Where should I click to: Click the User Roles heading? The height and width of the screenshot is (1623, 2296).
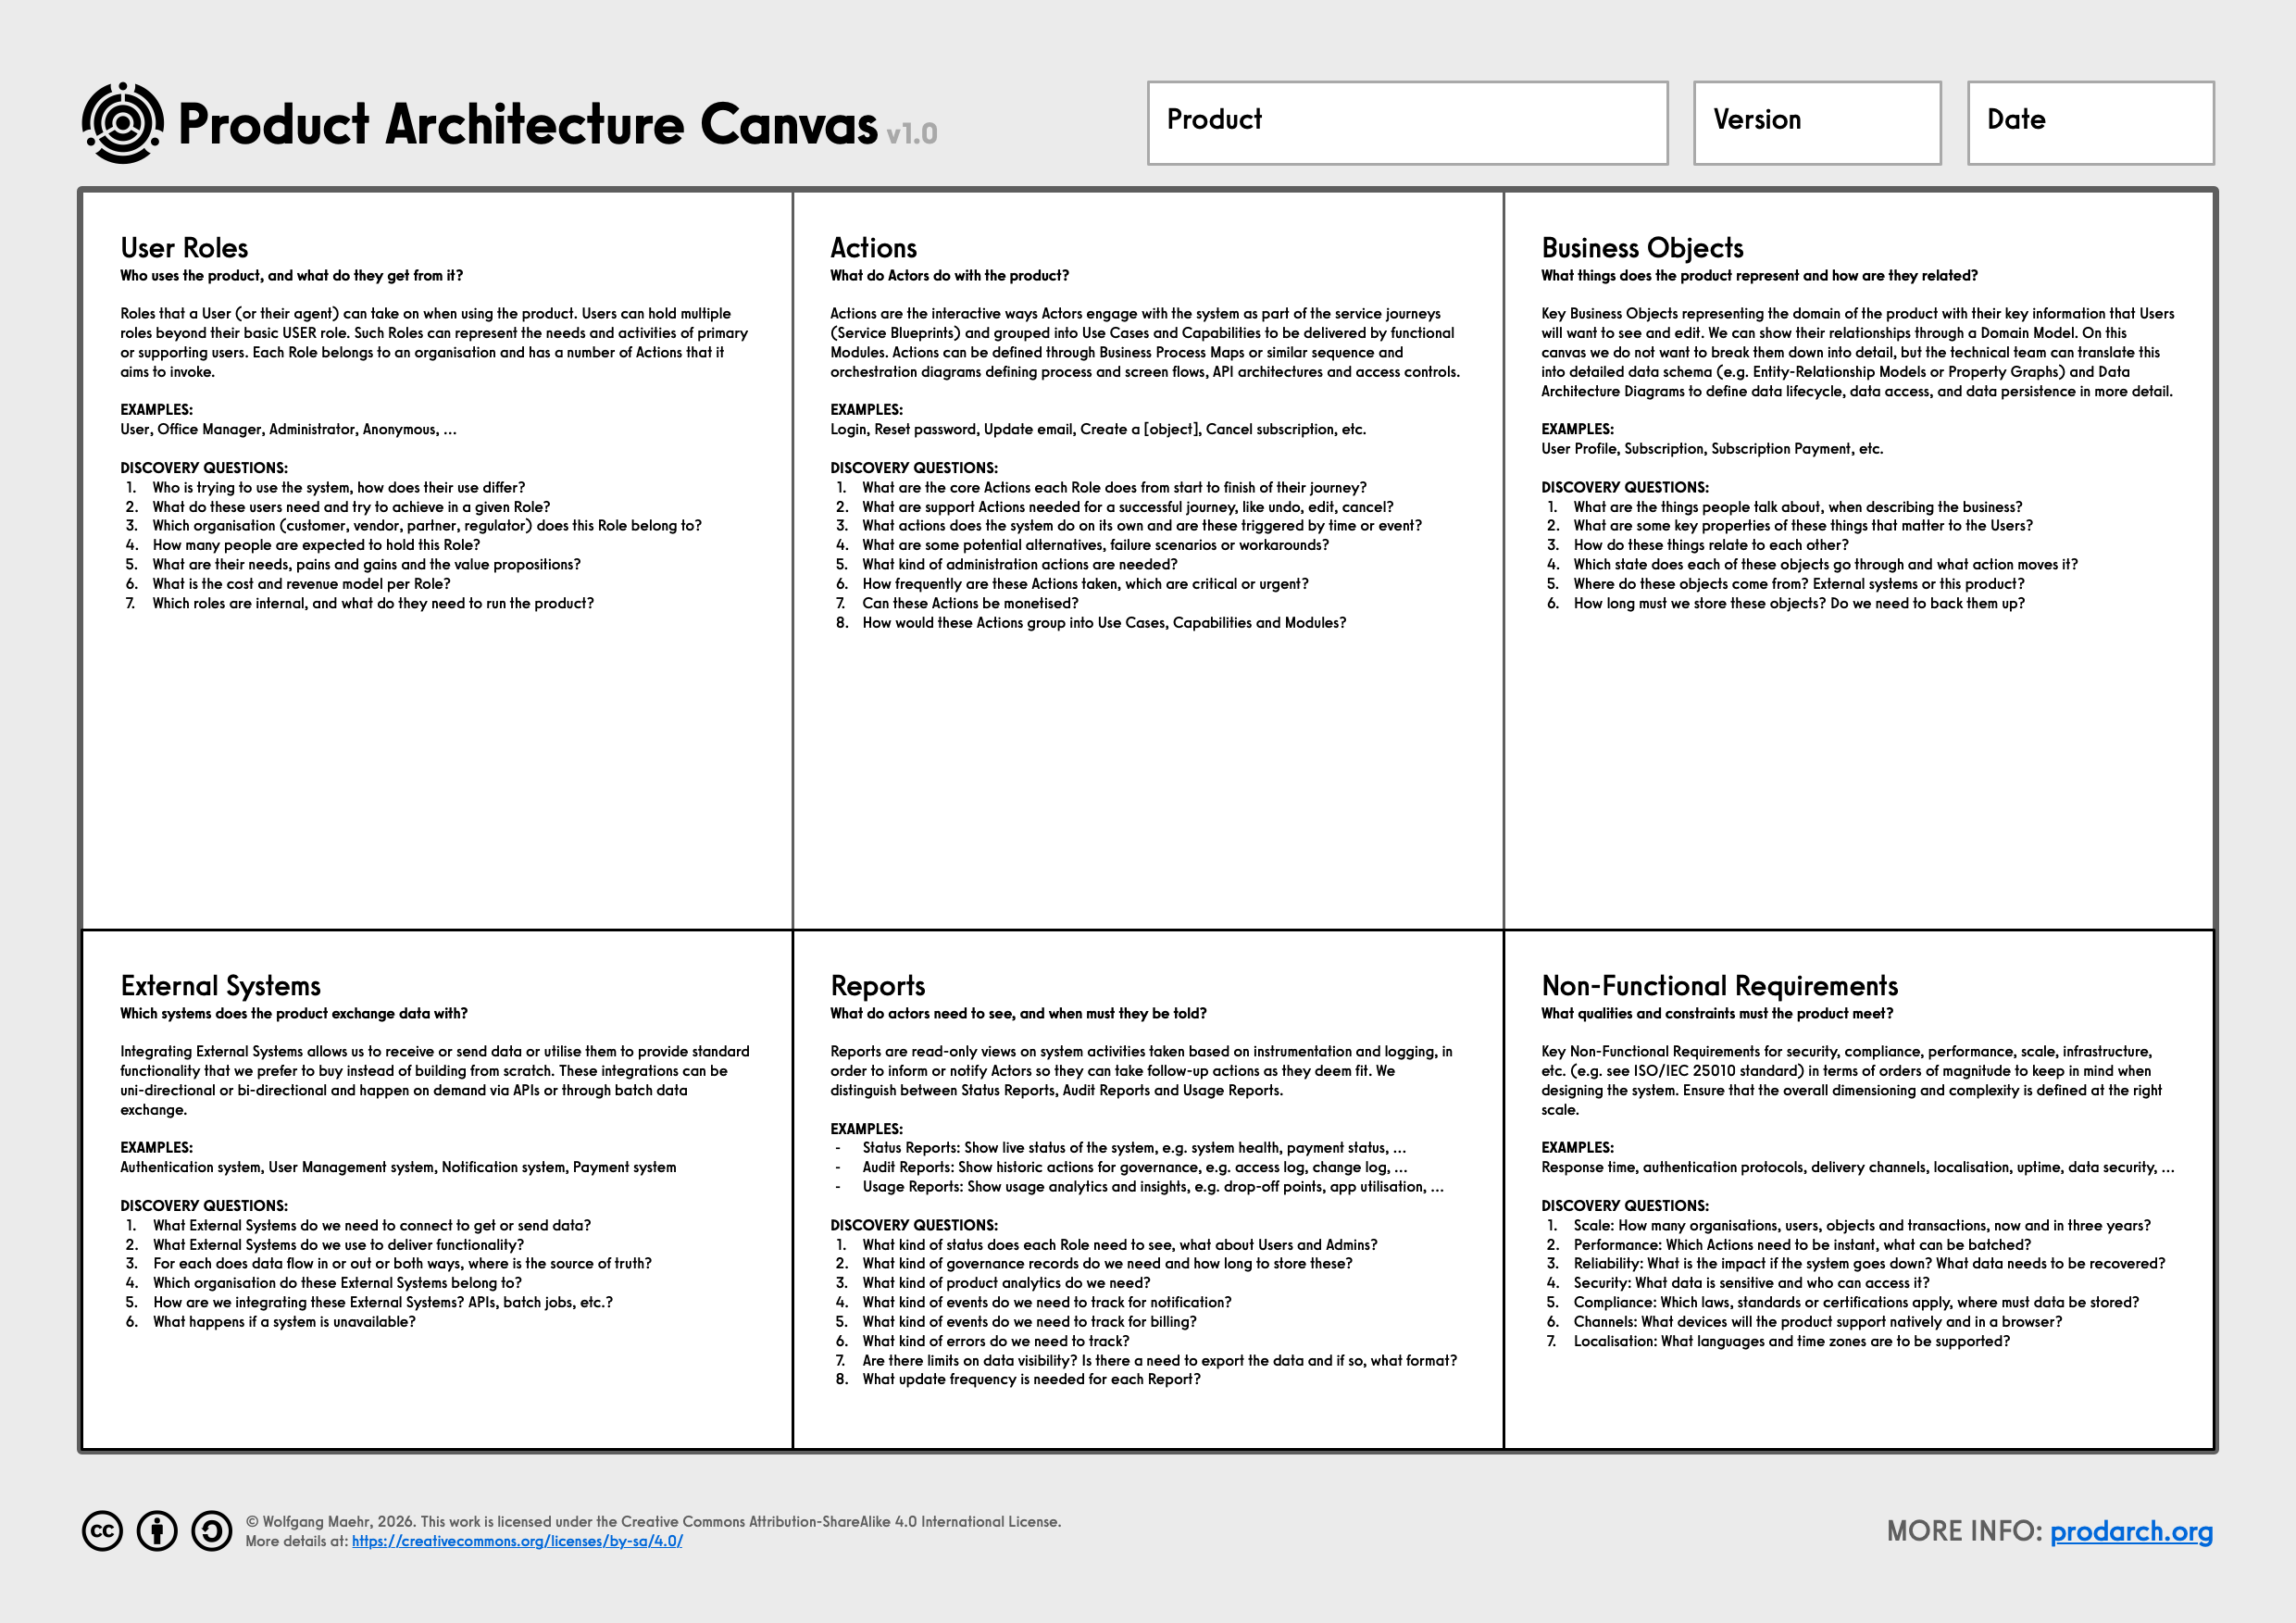[x=184, y=248]
